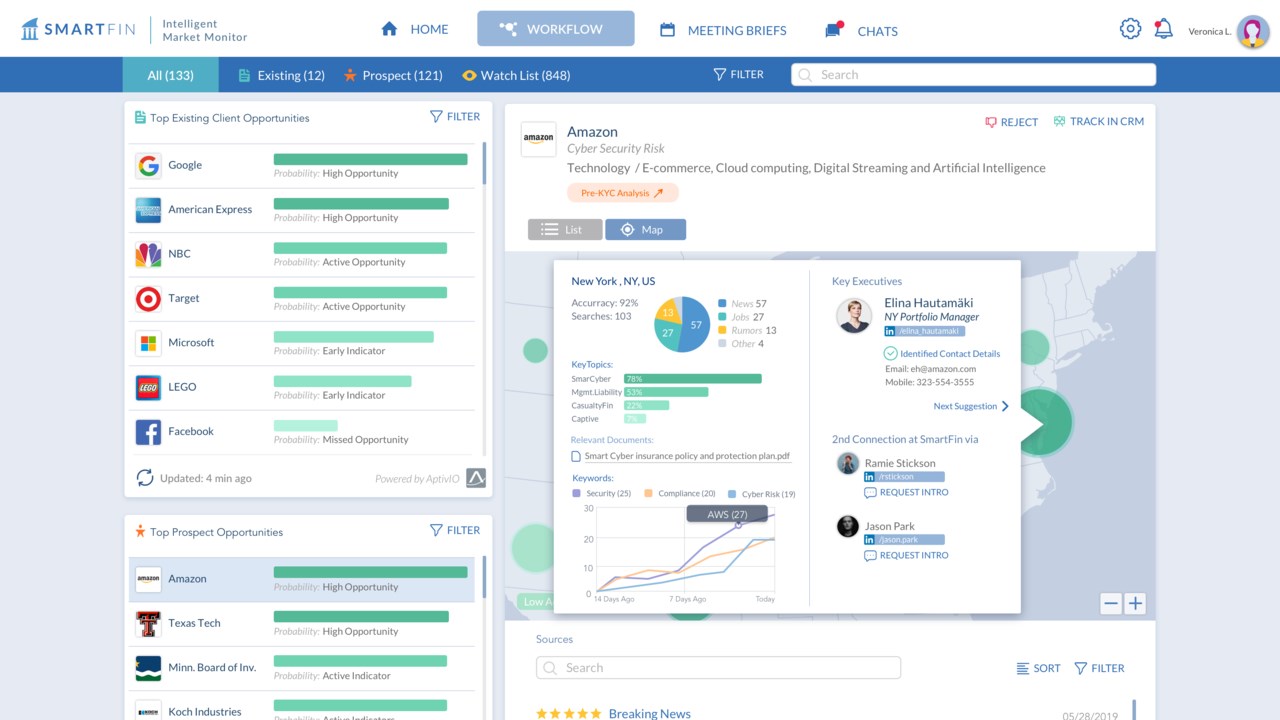This screenshot has width=1280, height=720.
Task: Select the Watch List (848) filter tab
Action: 516,75
